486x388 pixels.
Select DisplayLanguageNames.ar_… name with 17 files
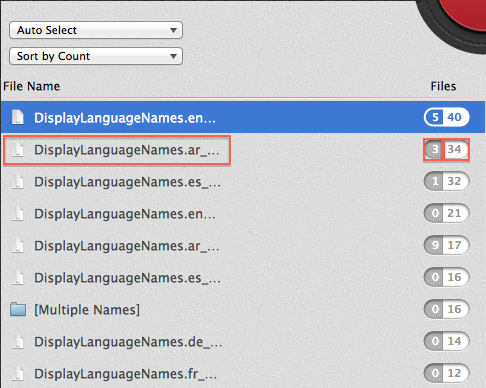(x=127, y=246)
